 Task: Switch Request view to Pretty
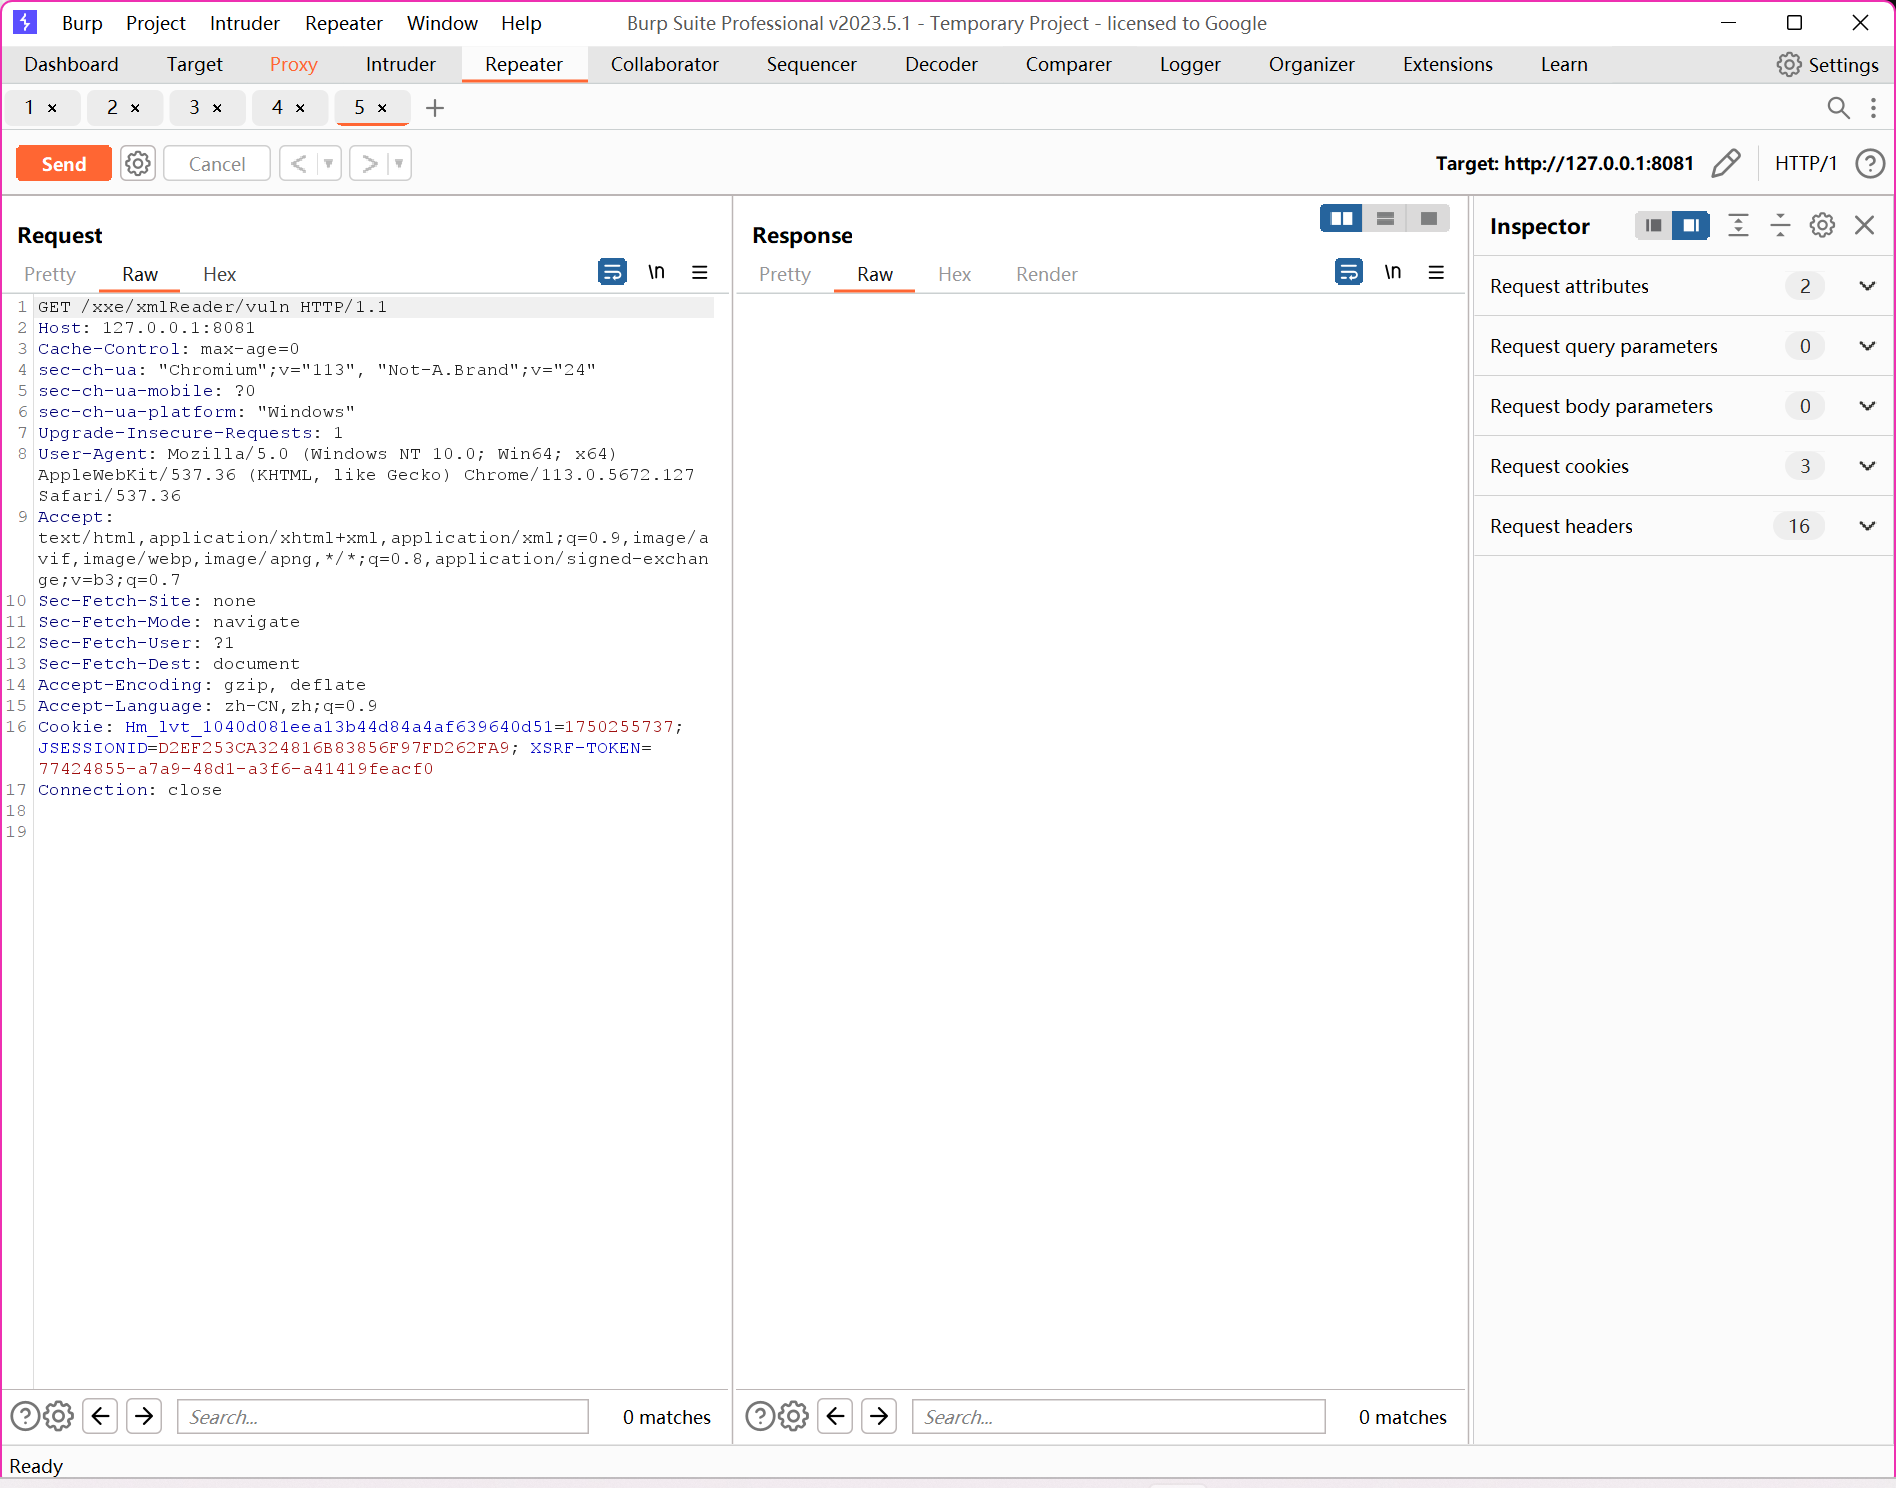point(50,274)
